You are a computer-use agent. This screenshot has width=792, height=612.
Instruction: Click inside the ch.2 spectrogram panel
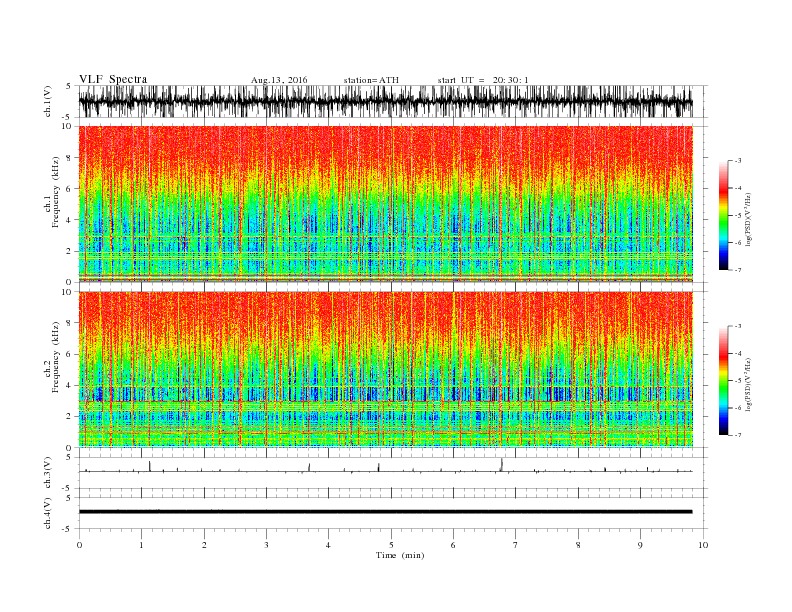(385, 369)
